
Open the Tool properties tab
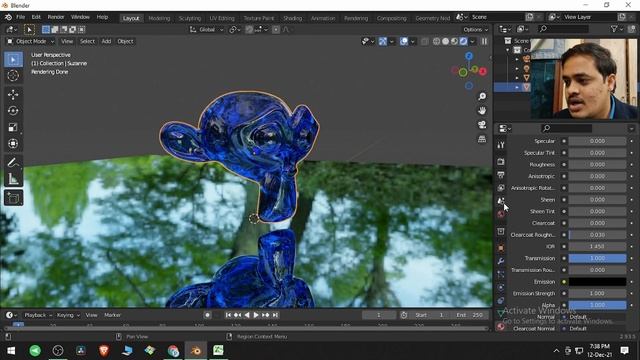pyautogui.click(x=501, y=145)
